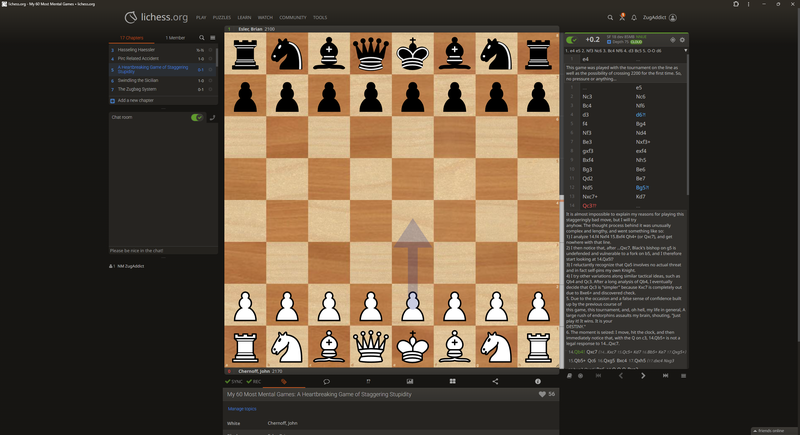The width and height of the screenshot is (800, 435).
Task: Open the PLAY menu
Action: tap(201, 17)
